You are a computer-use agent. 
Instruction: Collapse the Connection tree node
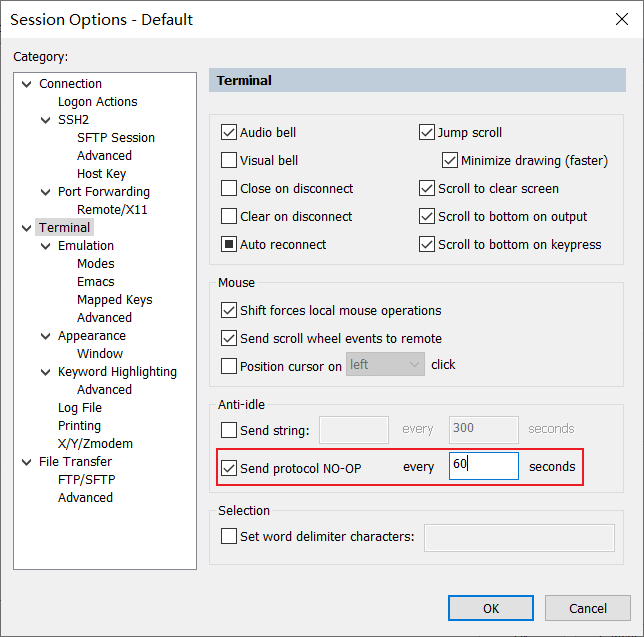click(27, 84)
